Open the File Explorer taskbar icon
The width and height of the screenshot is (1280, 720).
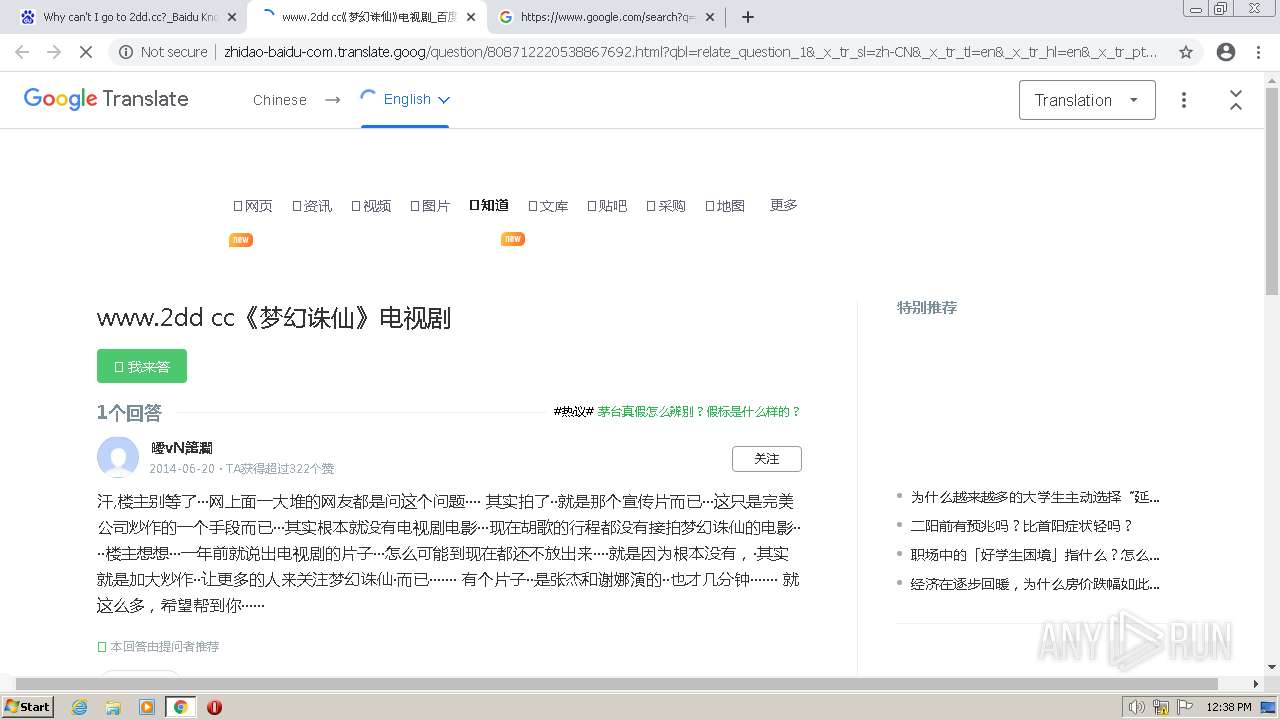click(x=113, y=707)
